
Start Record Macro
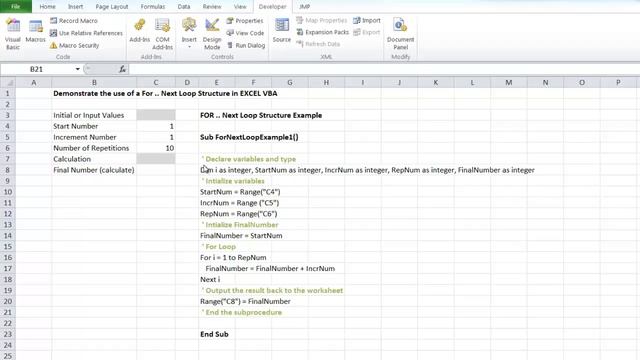pos(74,20)
